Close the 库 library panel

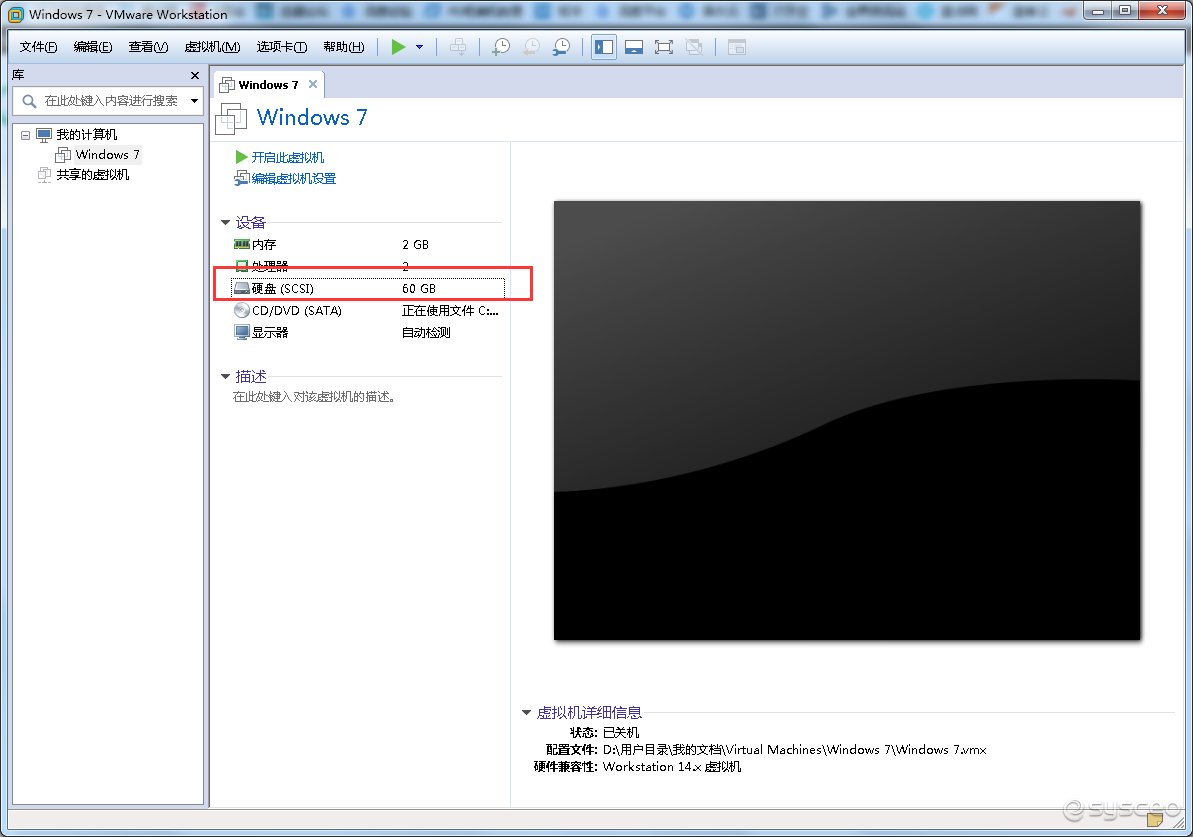[x=195, y=75]
